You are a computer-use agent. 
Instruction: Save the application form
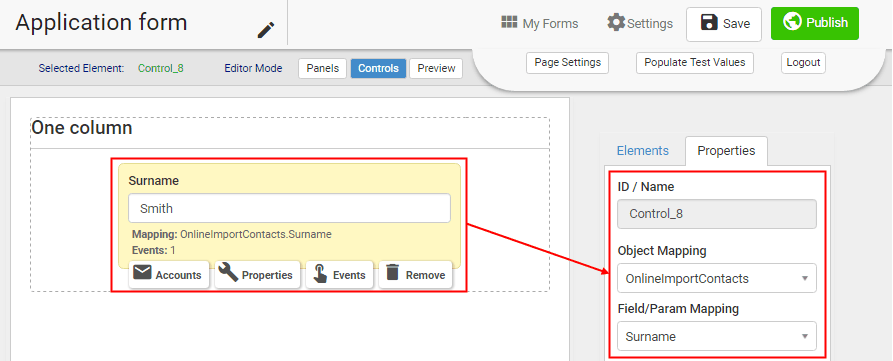(724, 24)
